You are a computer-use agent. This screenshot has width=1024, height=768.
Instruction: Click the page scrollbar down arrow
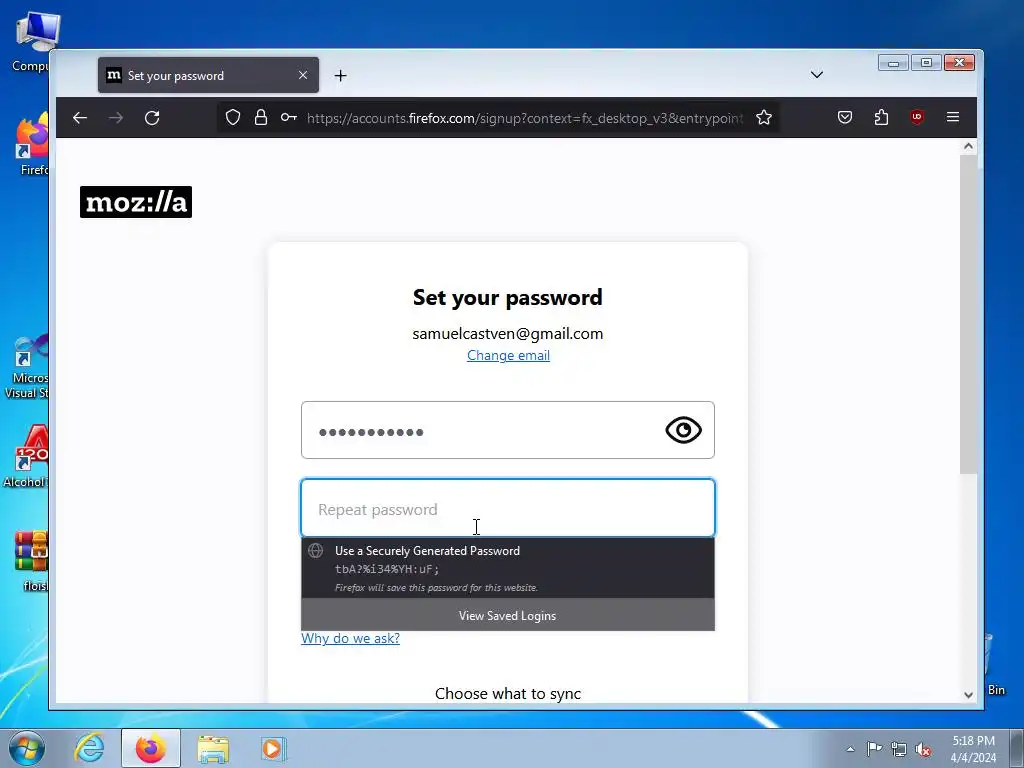[x=968, y=695]
